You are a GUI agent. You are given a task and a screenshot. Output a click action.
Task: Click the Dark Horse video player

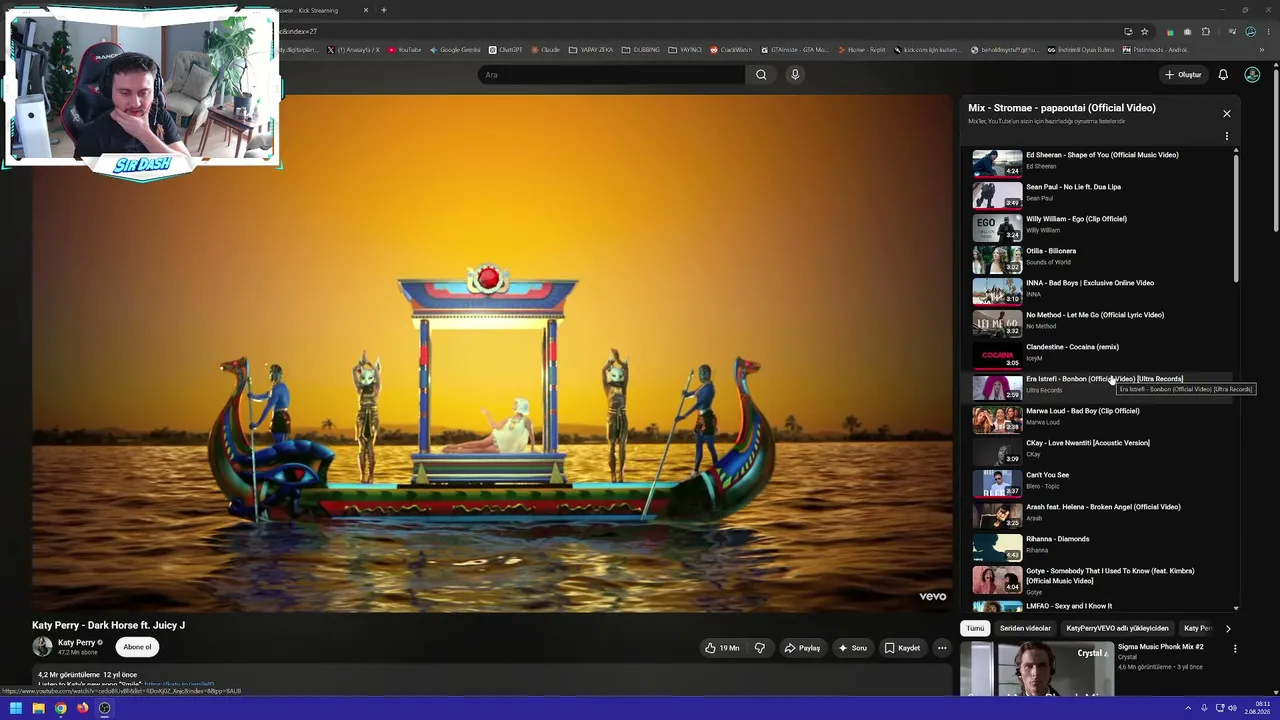click(492, 353)
